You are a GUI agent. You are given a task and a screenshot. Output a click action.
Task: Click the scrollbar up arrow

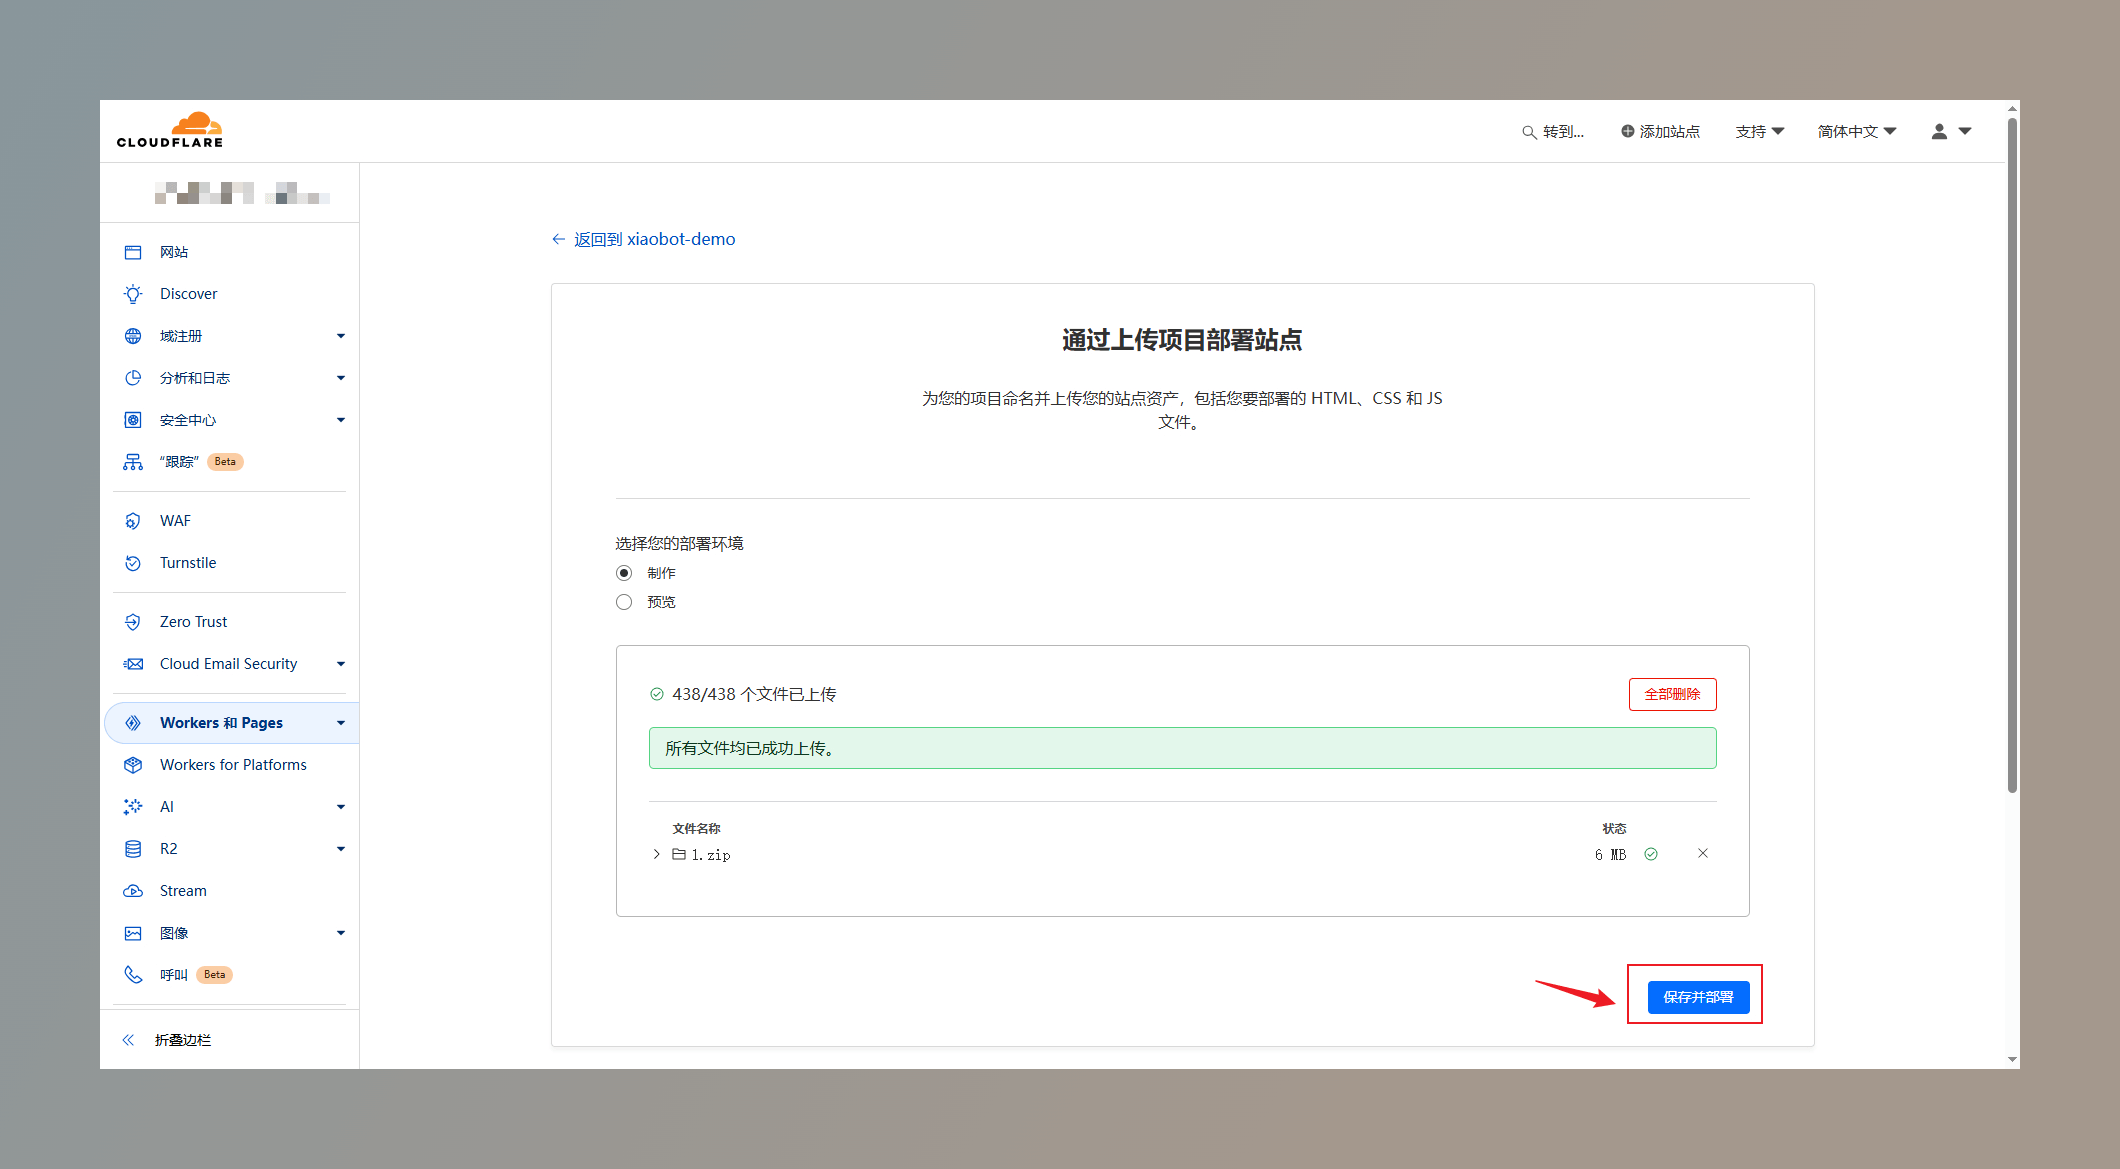pos(2012,108)
